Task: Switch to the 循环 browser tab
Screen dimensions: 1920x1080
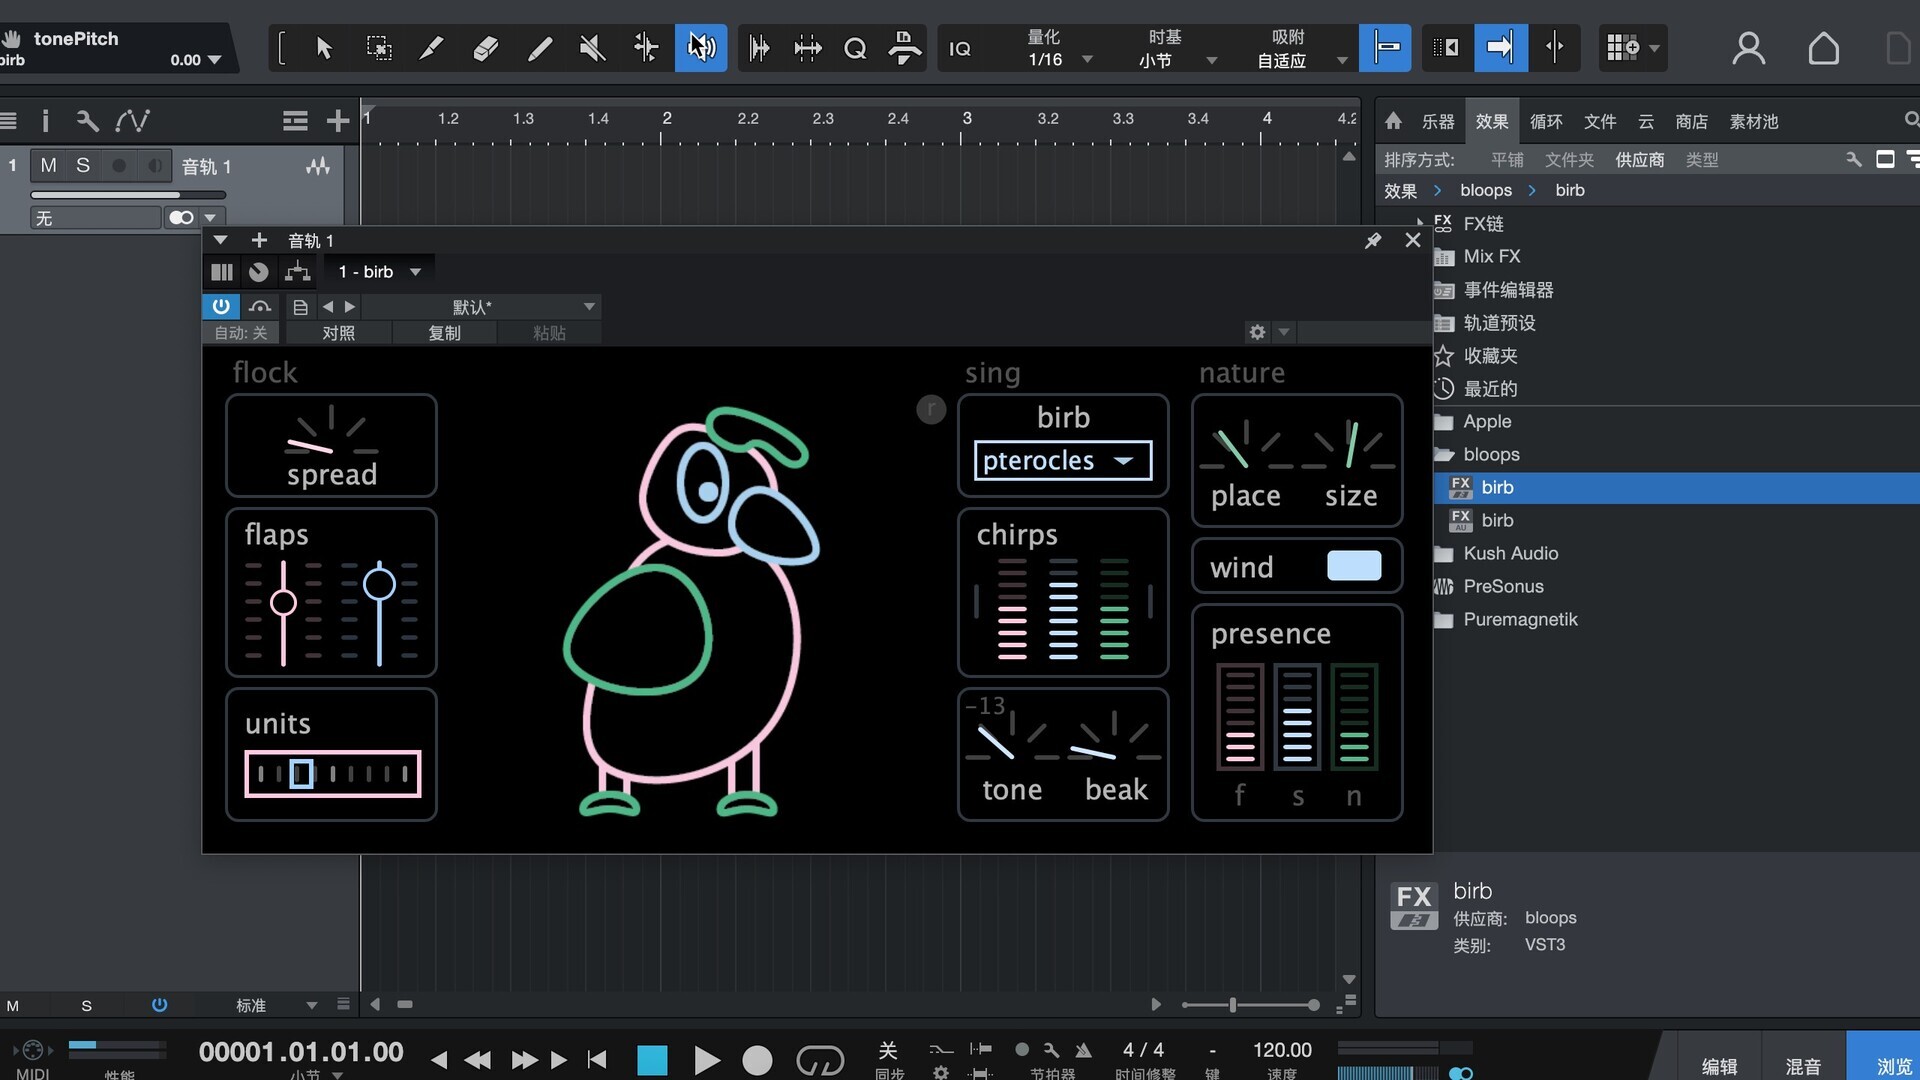Action: click(1546, 121)
